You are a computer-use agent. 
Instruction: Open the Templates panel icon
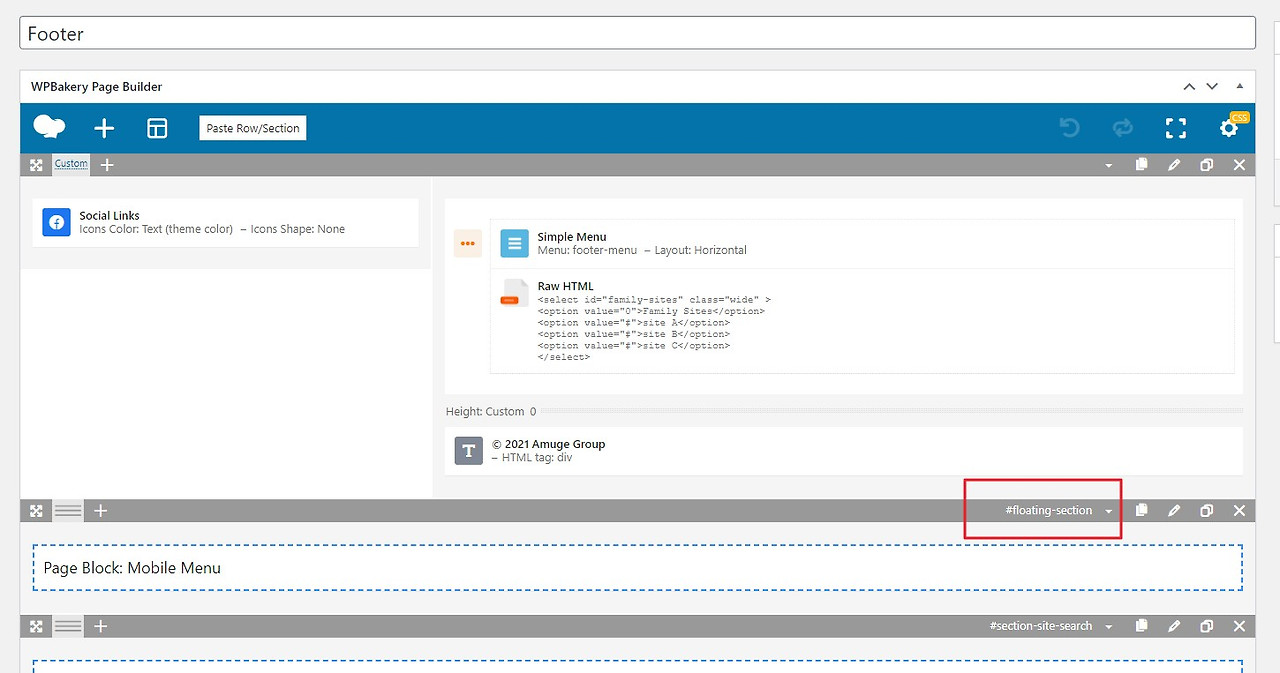(x=157, y=128)
